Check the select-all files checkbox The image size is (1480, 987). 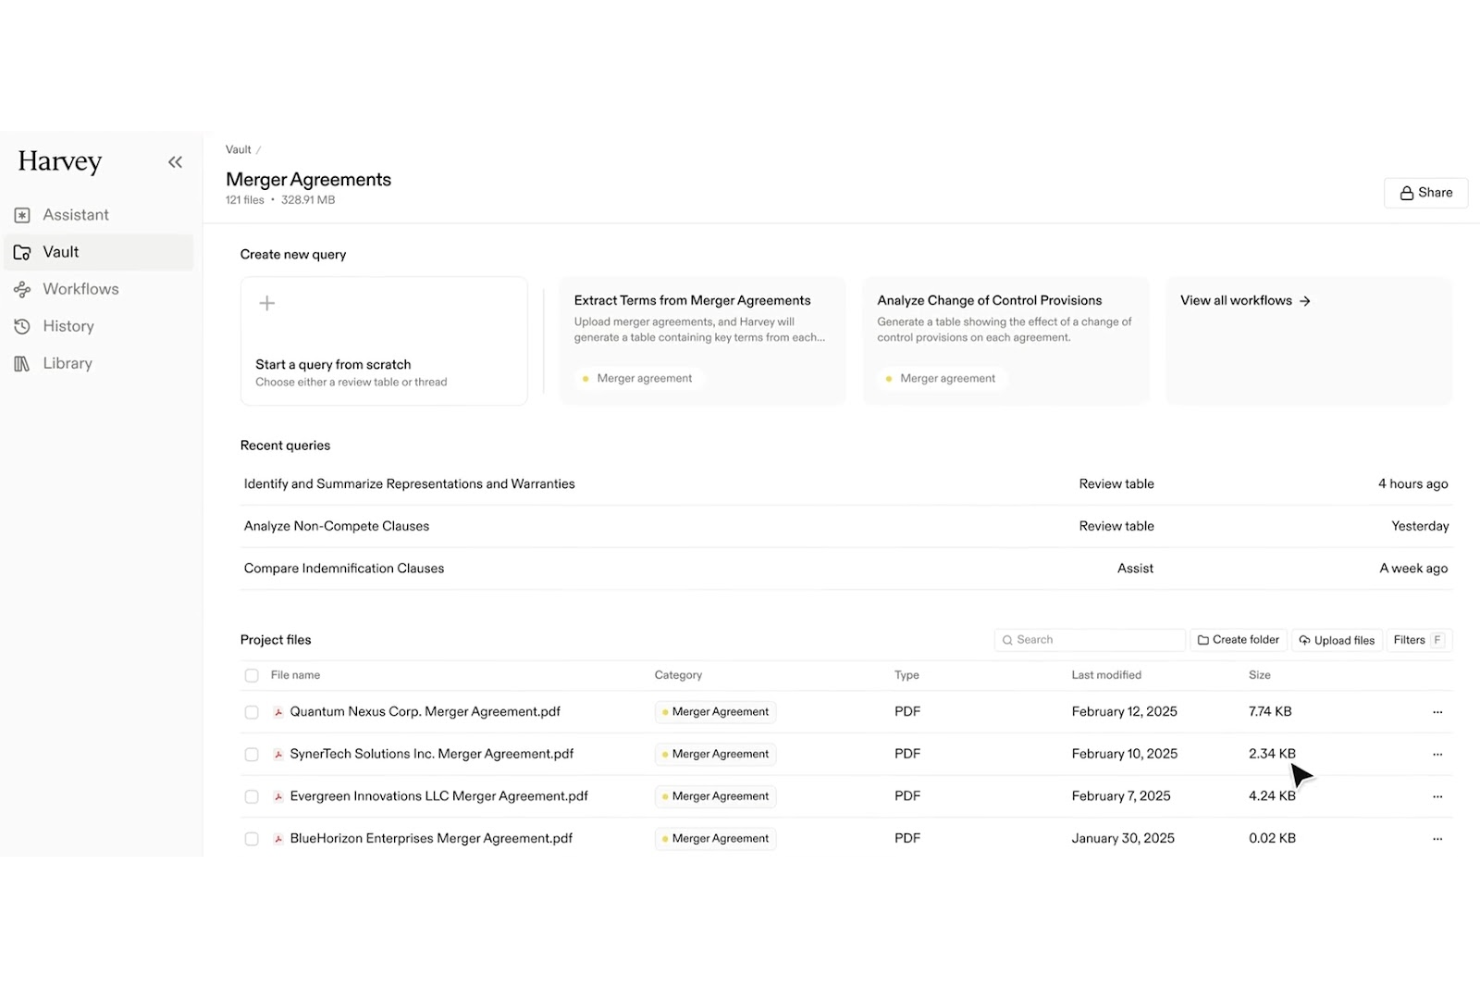(251, 675)
